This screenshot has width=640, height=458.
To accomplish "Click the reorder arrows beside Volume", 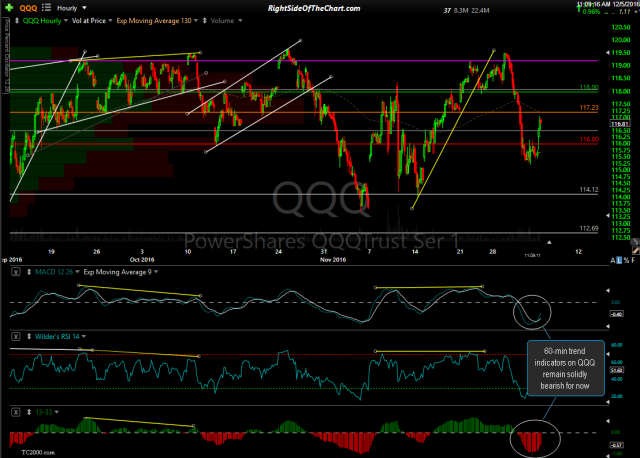I will point(204,20).
